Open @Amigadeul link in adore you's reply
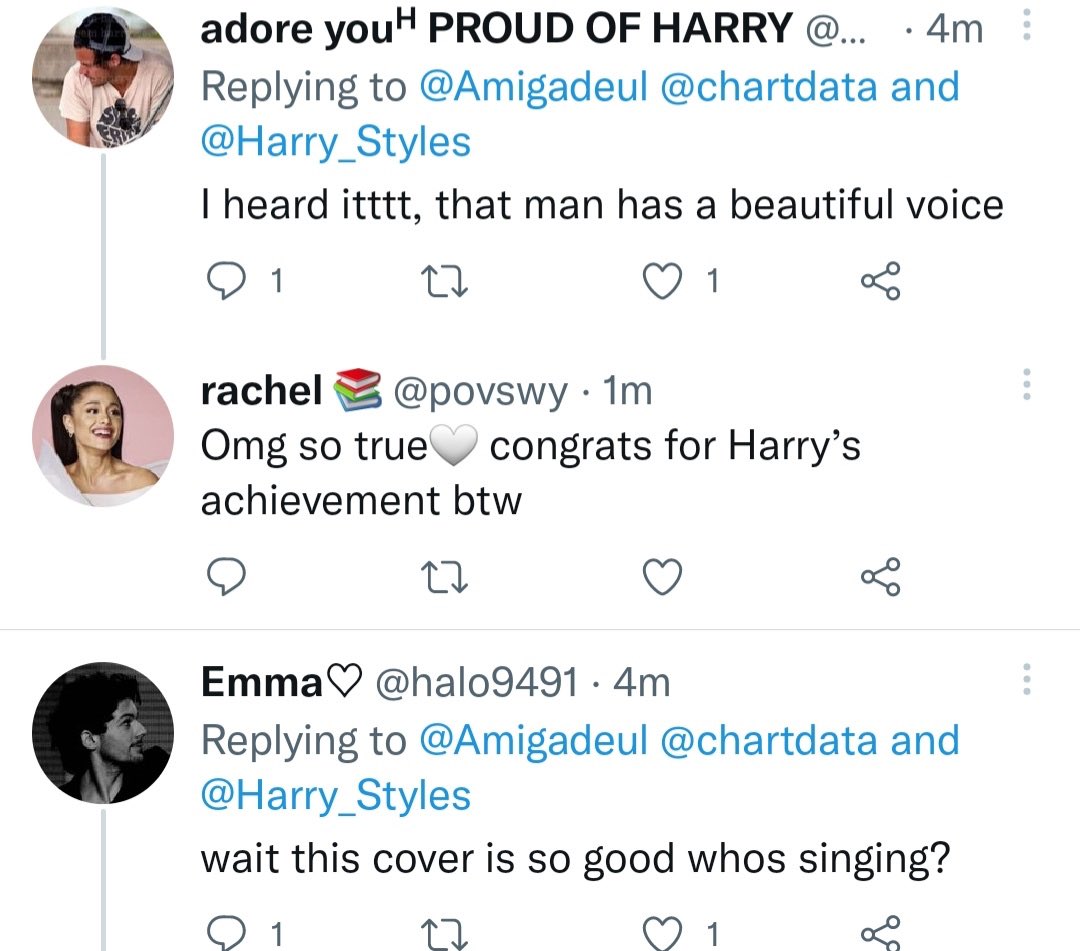1080x951 pixels. (x=534, y=87)
